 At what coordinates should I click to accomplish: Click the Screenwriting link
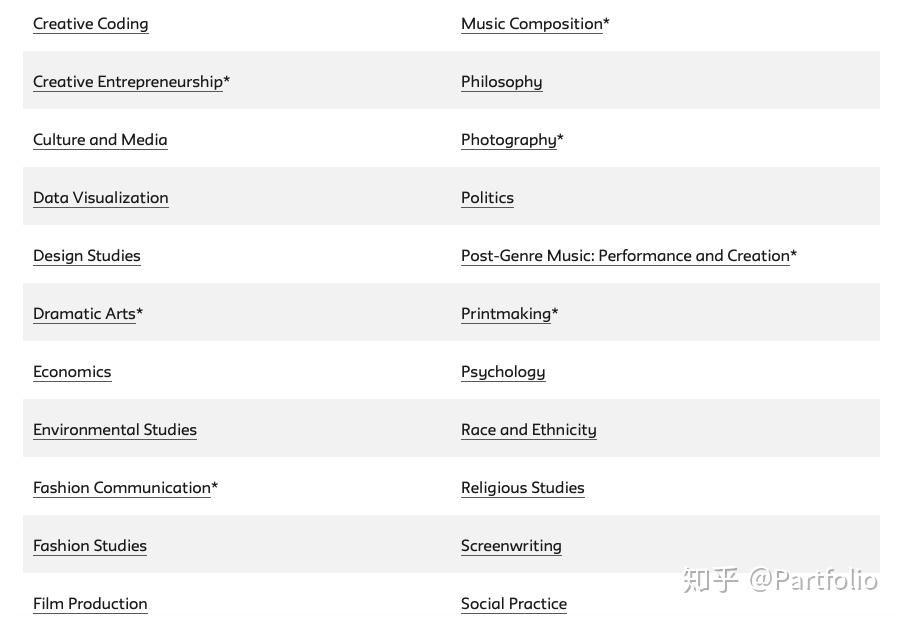tap(511, 546)
